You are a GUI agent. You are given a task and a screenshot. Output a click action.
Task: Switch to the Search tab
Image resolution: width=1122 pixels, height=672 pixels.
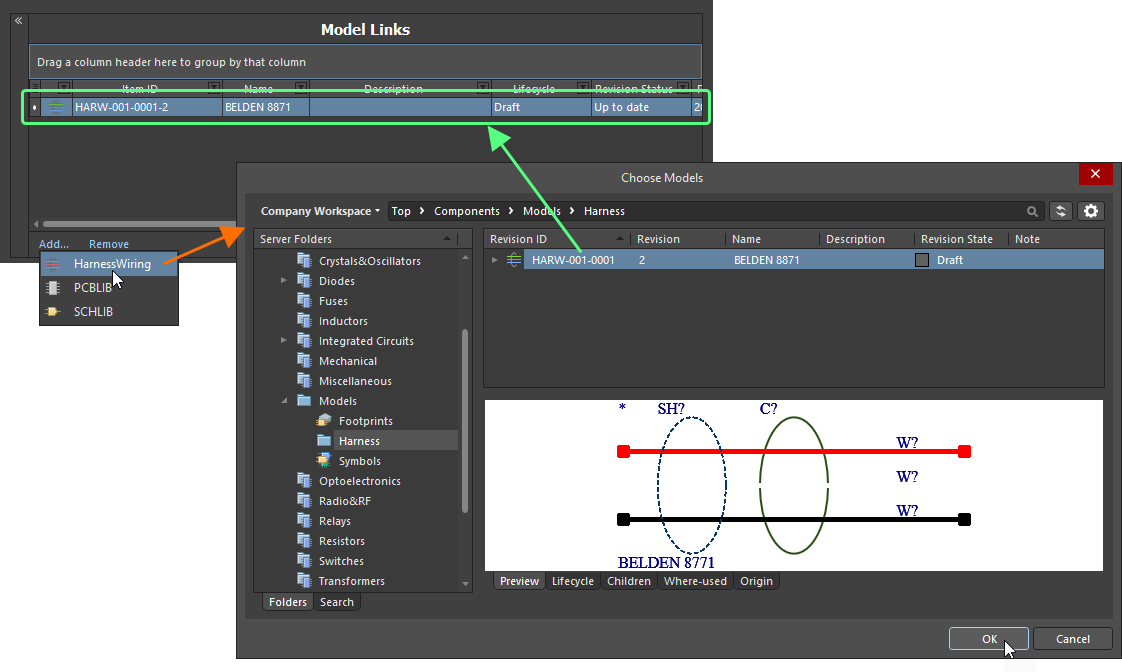[337, 601]
